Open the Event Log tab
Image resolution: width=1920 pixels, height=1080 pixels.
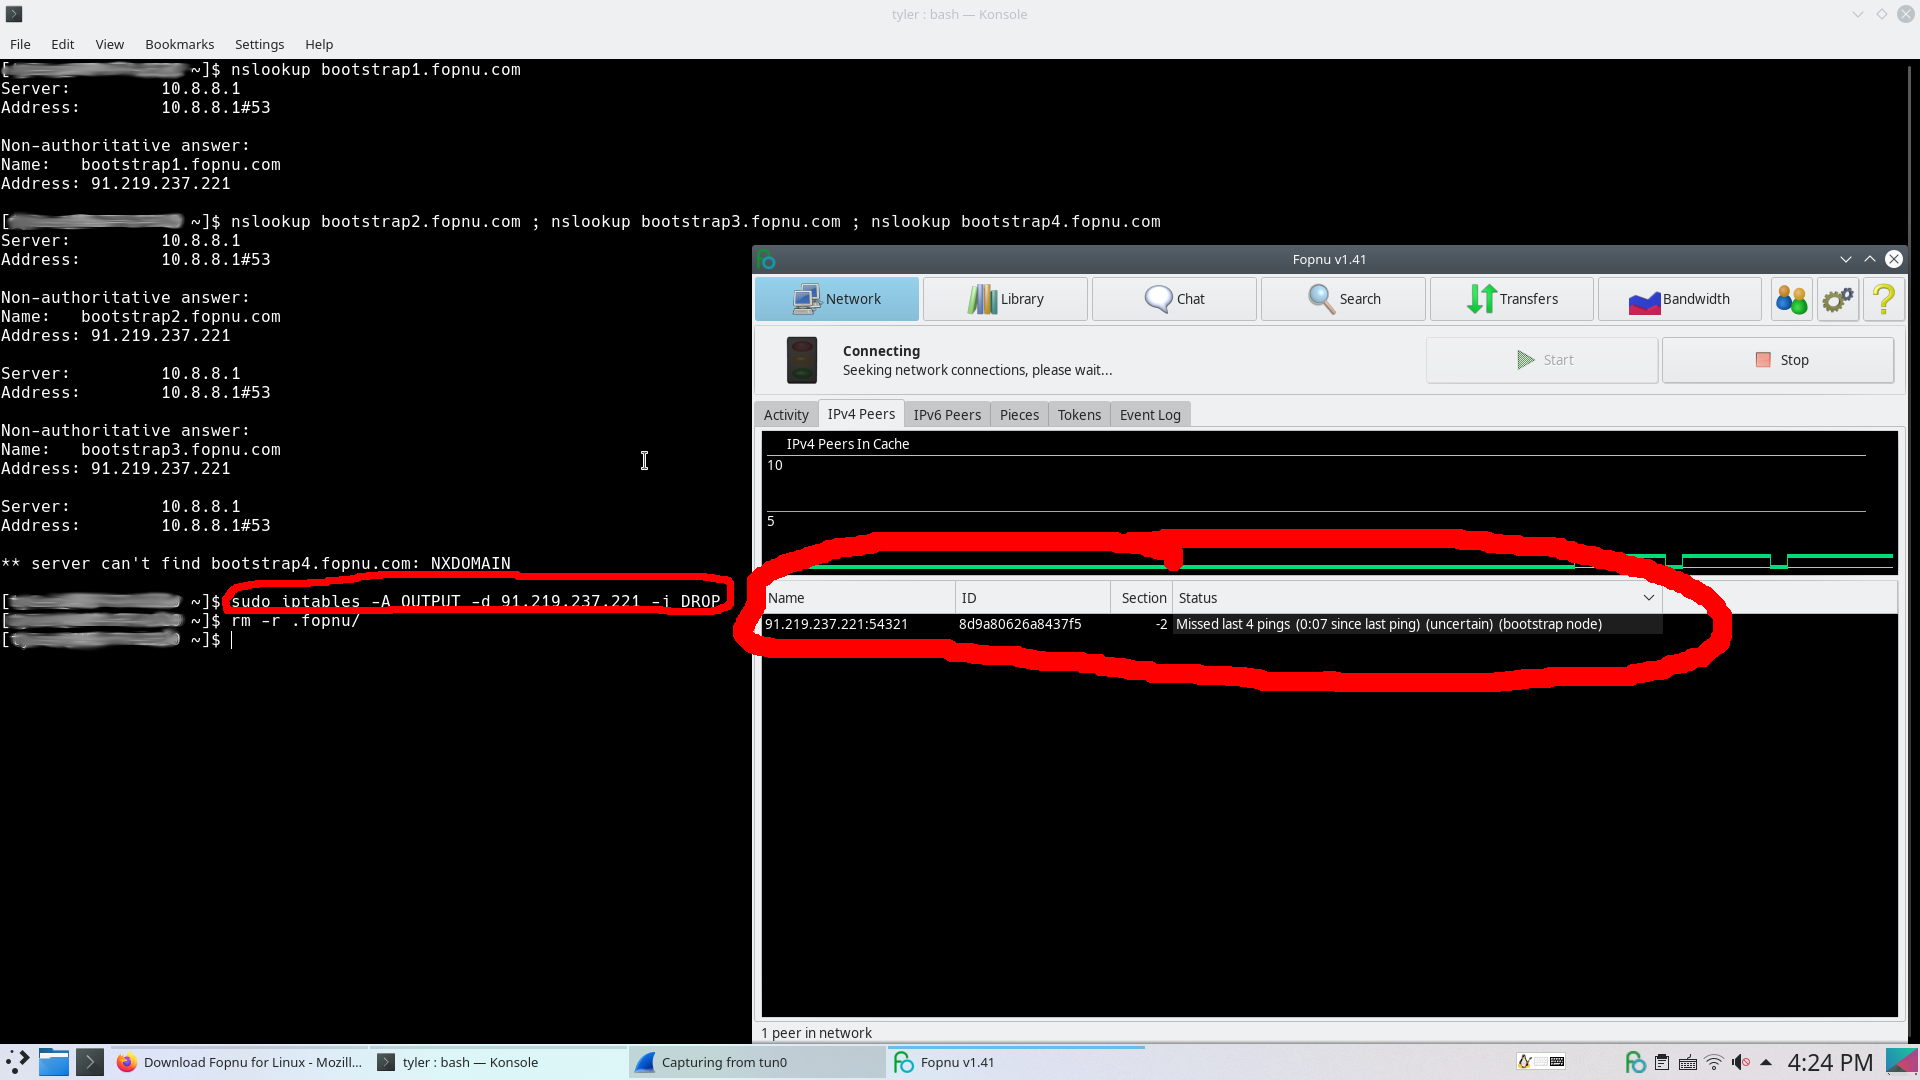click(1150, 415)
